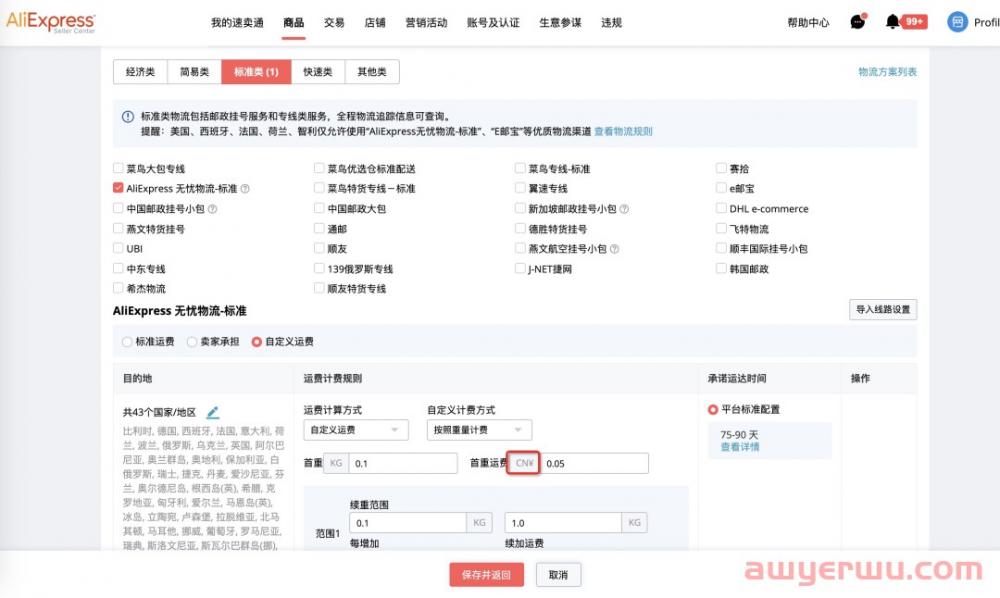Open the 物流方案列表 link
This screenshot has width=1000, height=598.
click(887, 72)
